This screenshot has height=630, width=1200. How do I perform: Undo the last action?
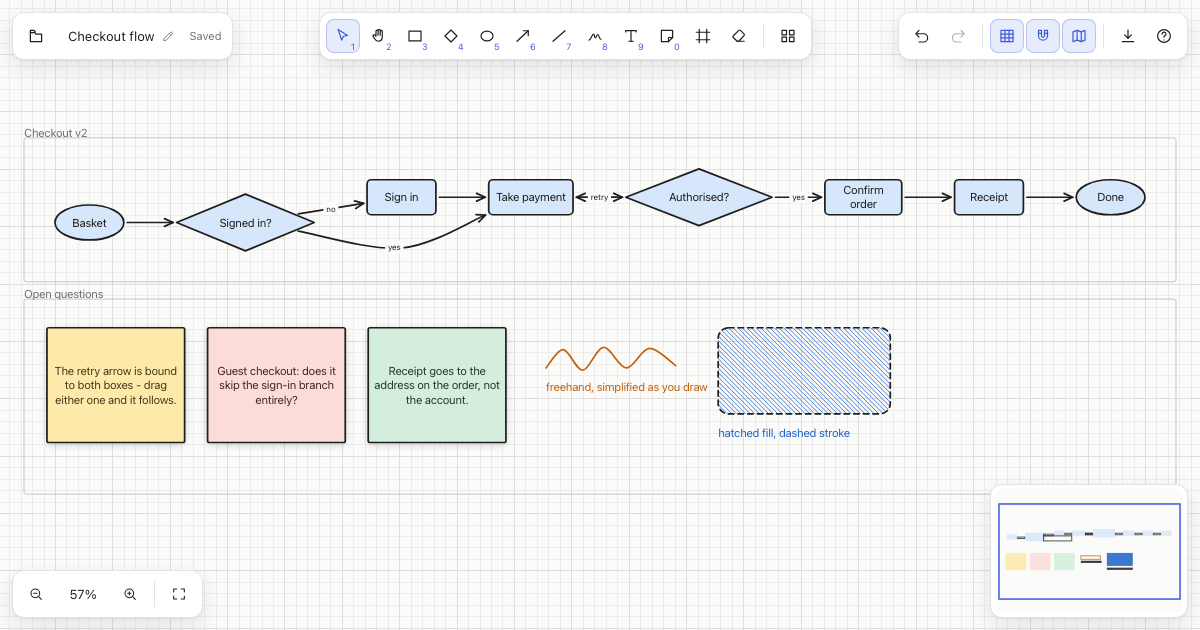(x=922, y=36)
